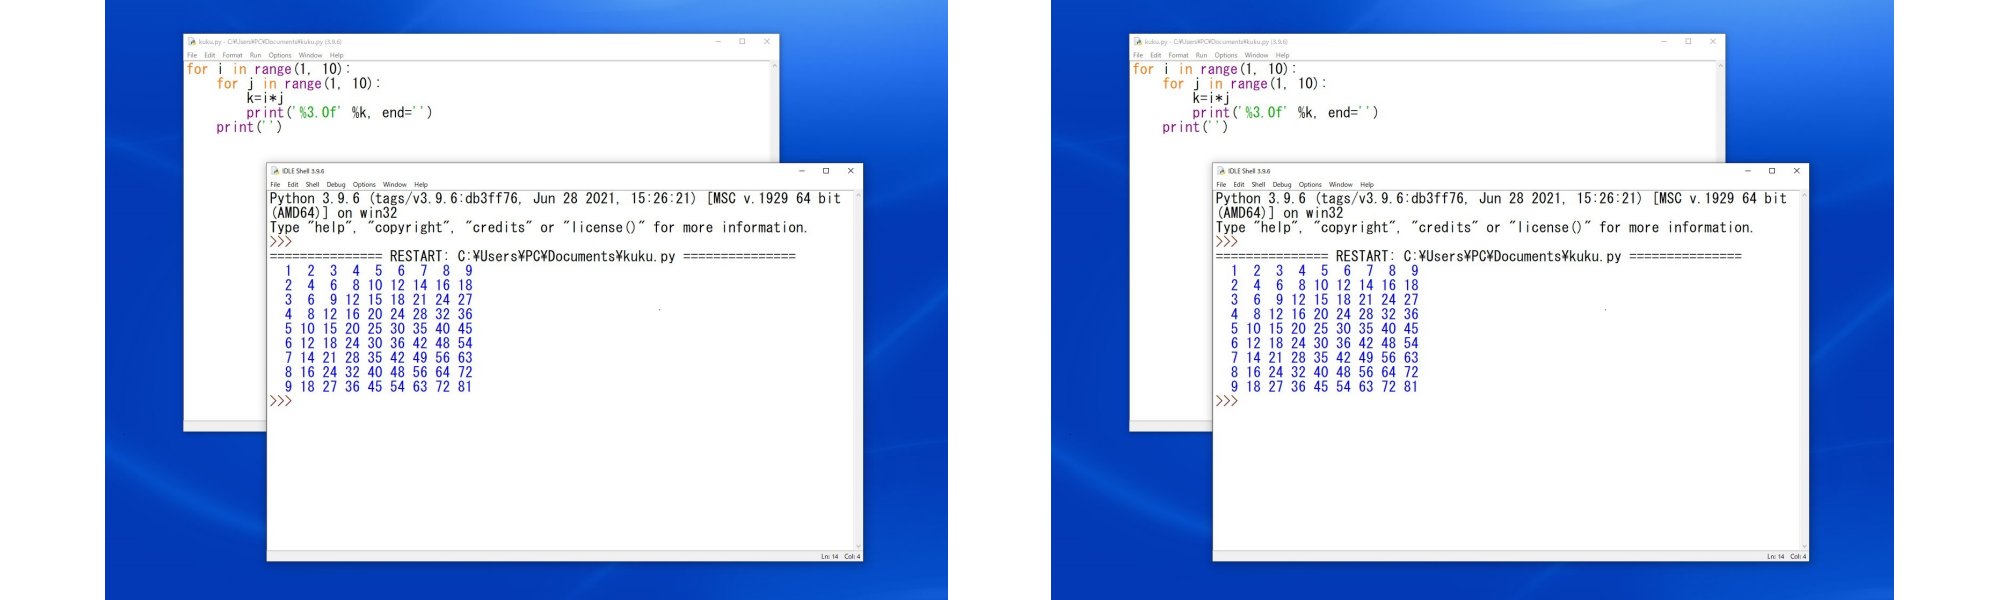Open Help menu of left-copy kuku.py editor

337,55
